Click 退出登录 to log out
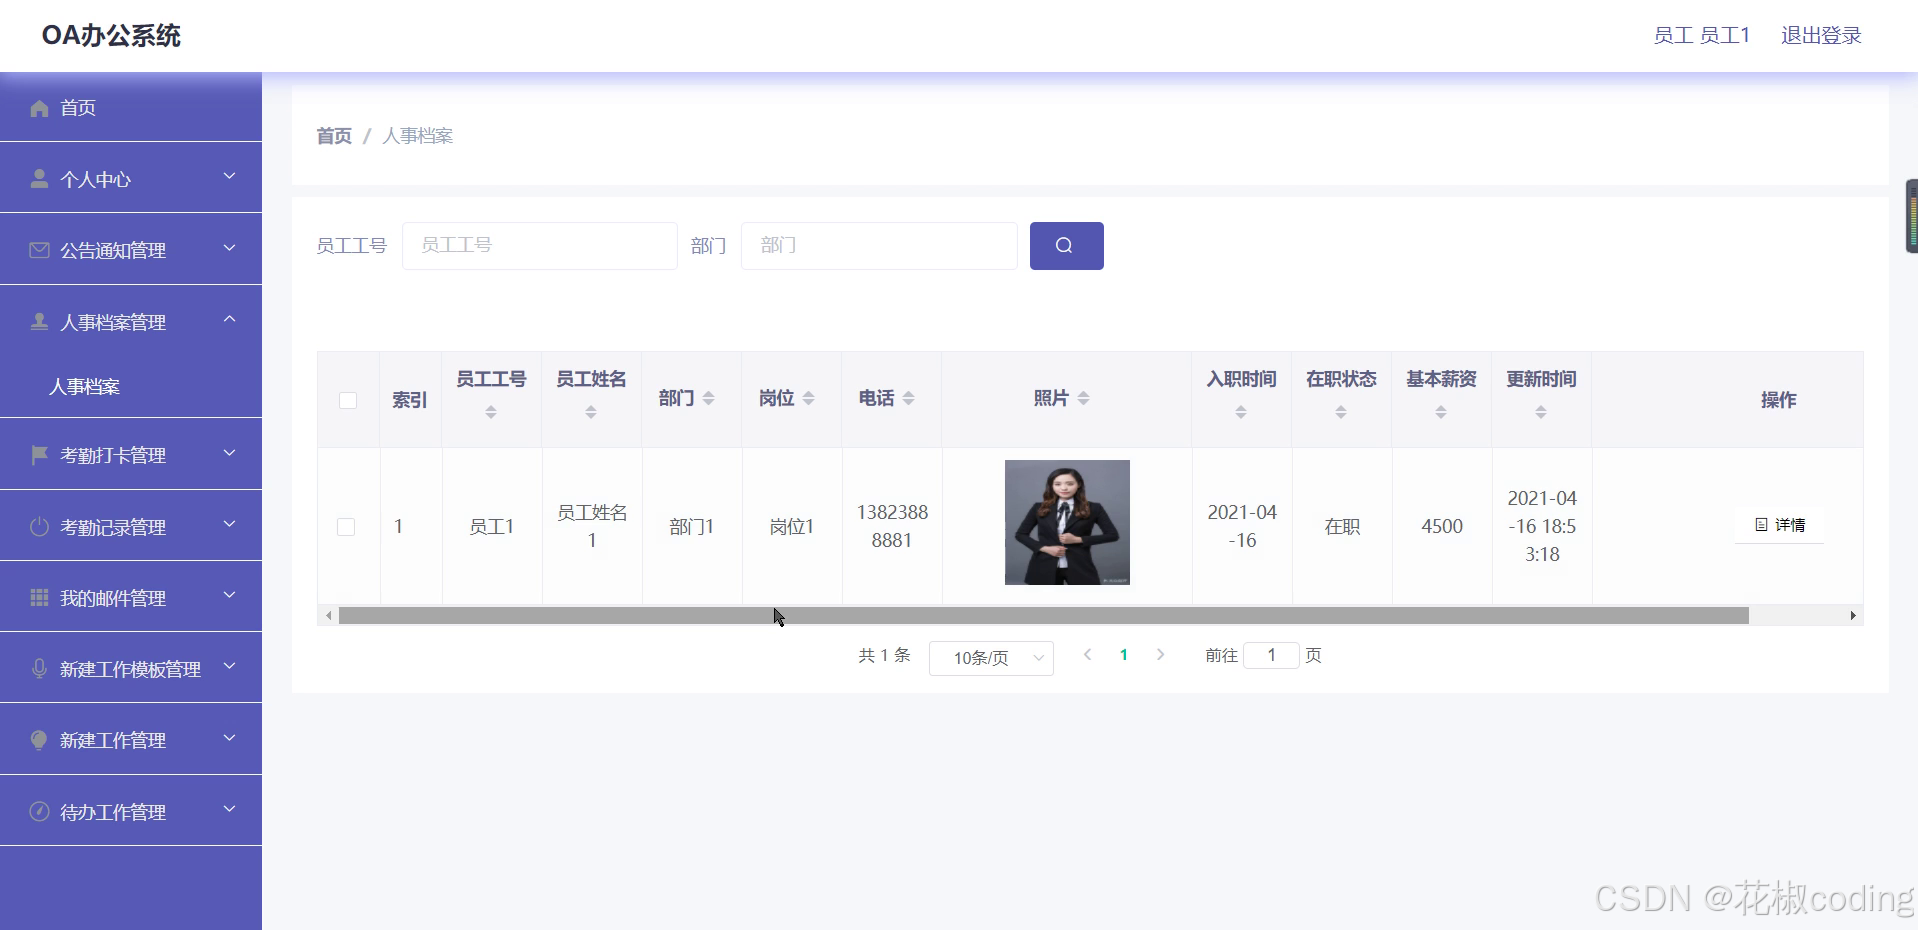Screen dimensions: 1918x930 point(1821,36)
